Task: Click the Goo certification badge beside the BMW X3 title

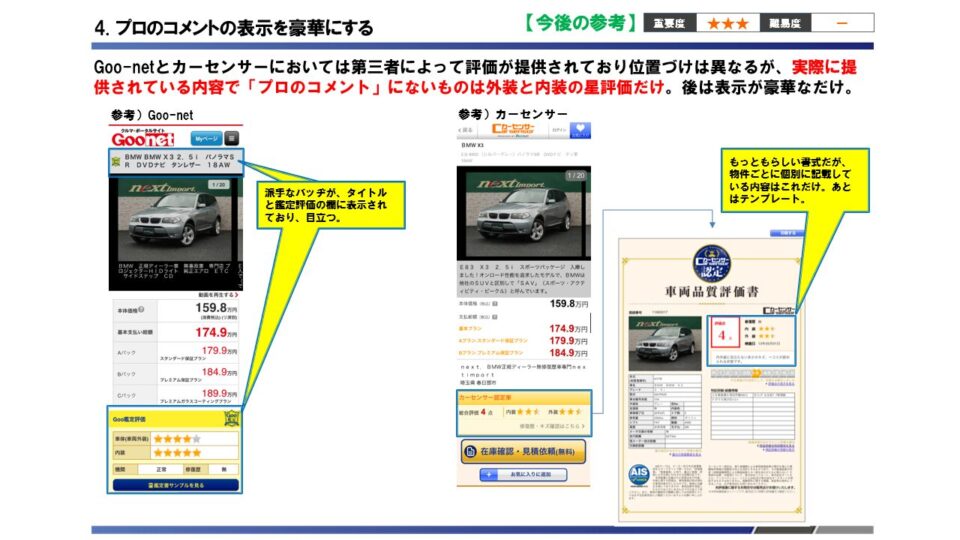Action: (116, 162)
